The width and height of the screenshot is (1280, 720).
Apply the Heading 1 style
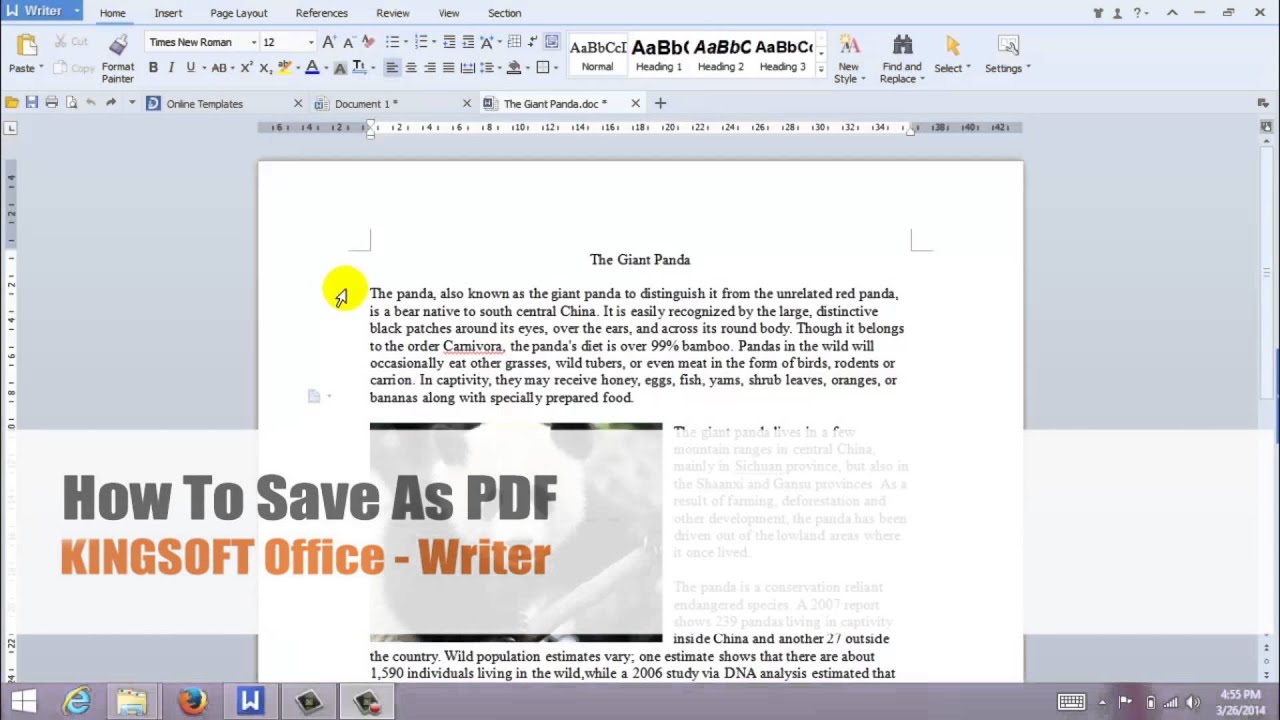(659, 55)
